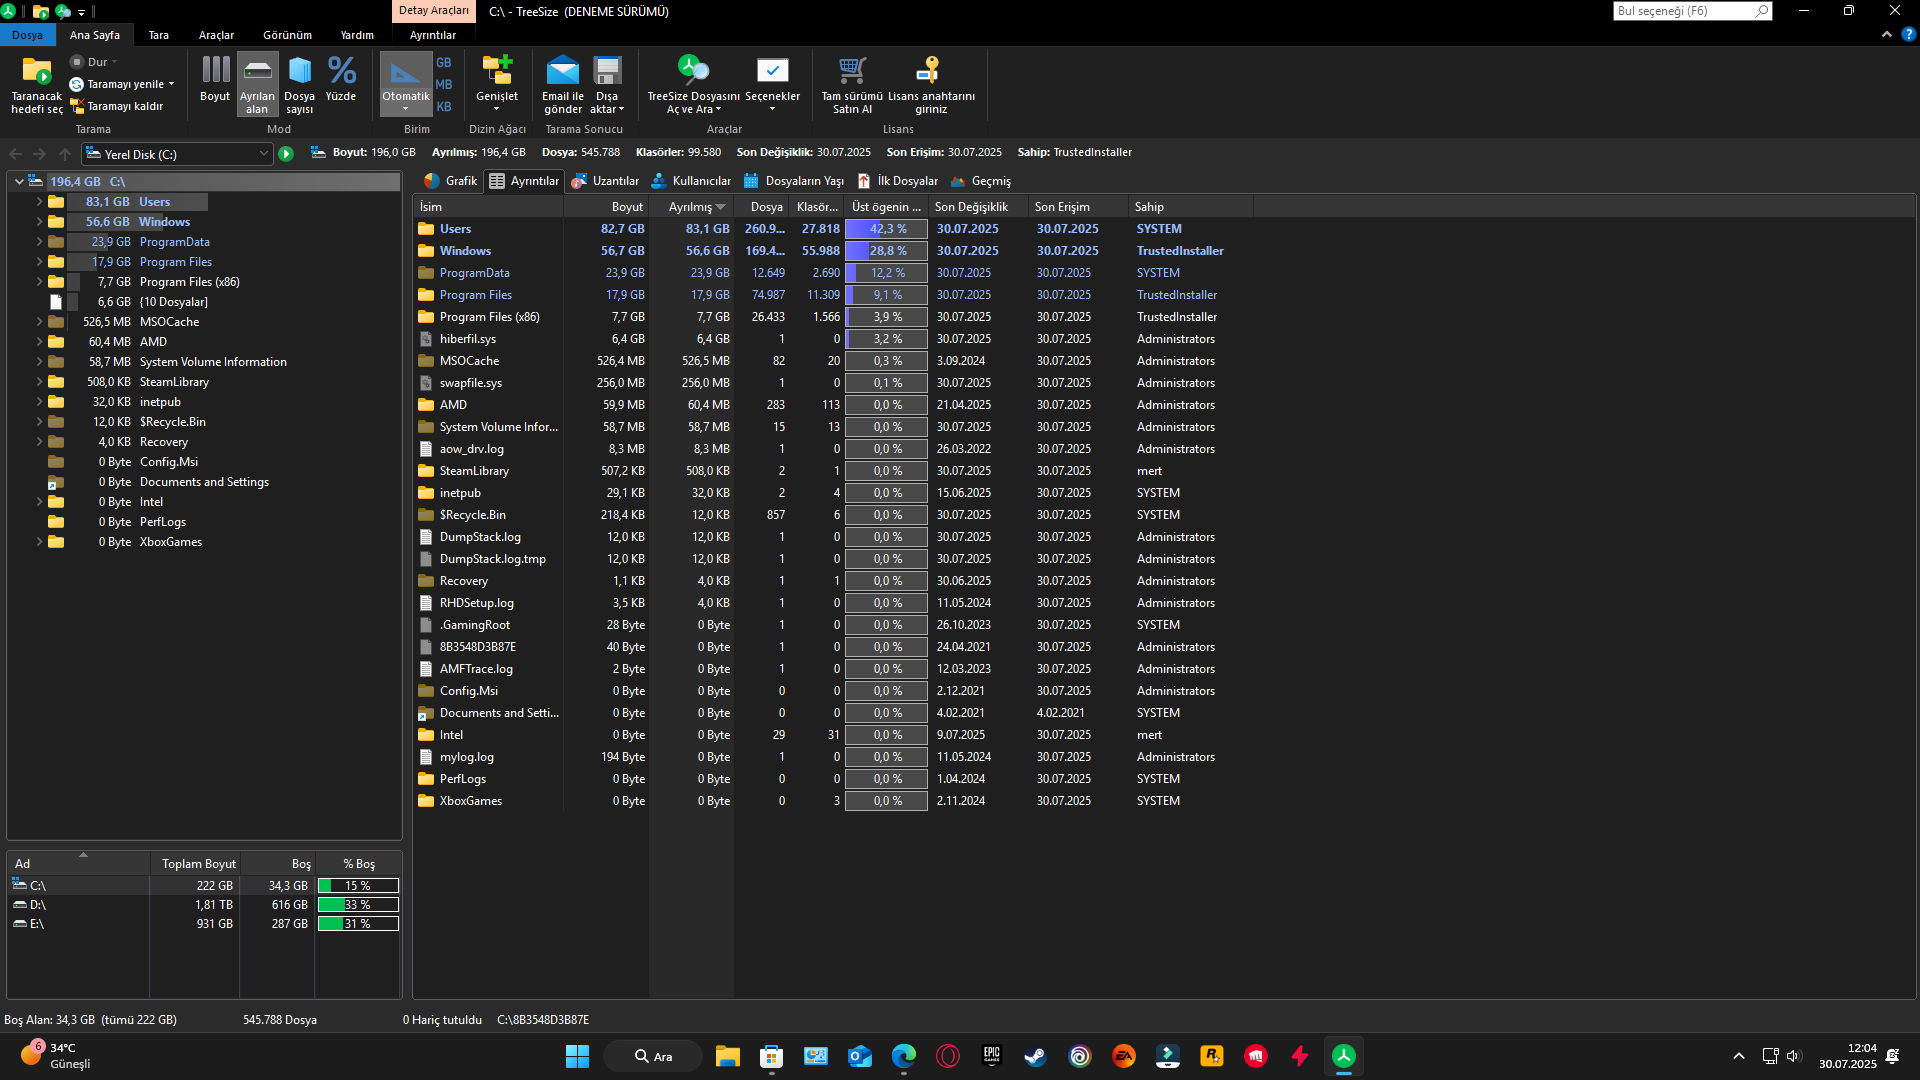
Task: Click Tam sürümü Satın Al cart icon
Action: click(852, 71)
